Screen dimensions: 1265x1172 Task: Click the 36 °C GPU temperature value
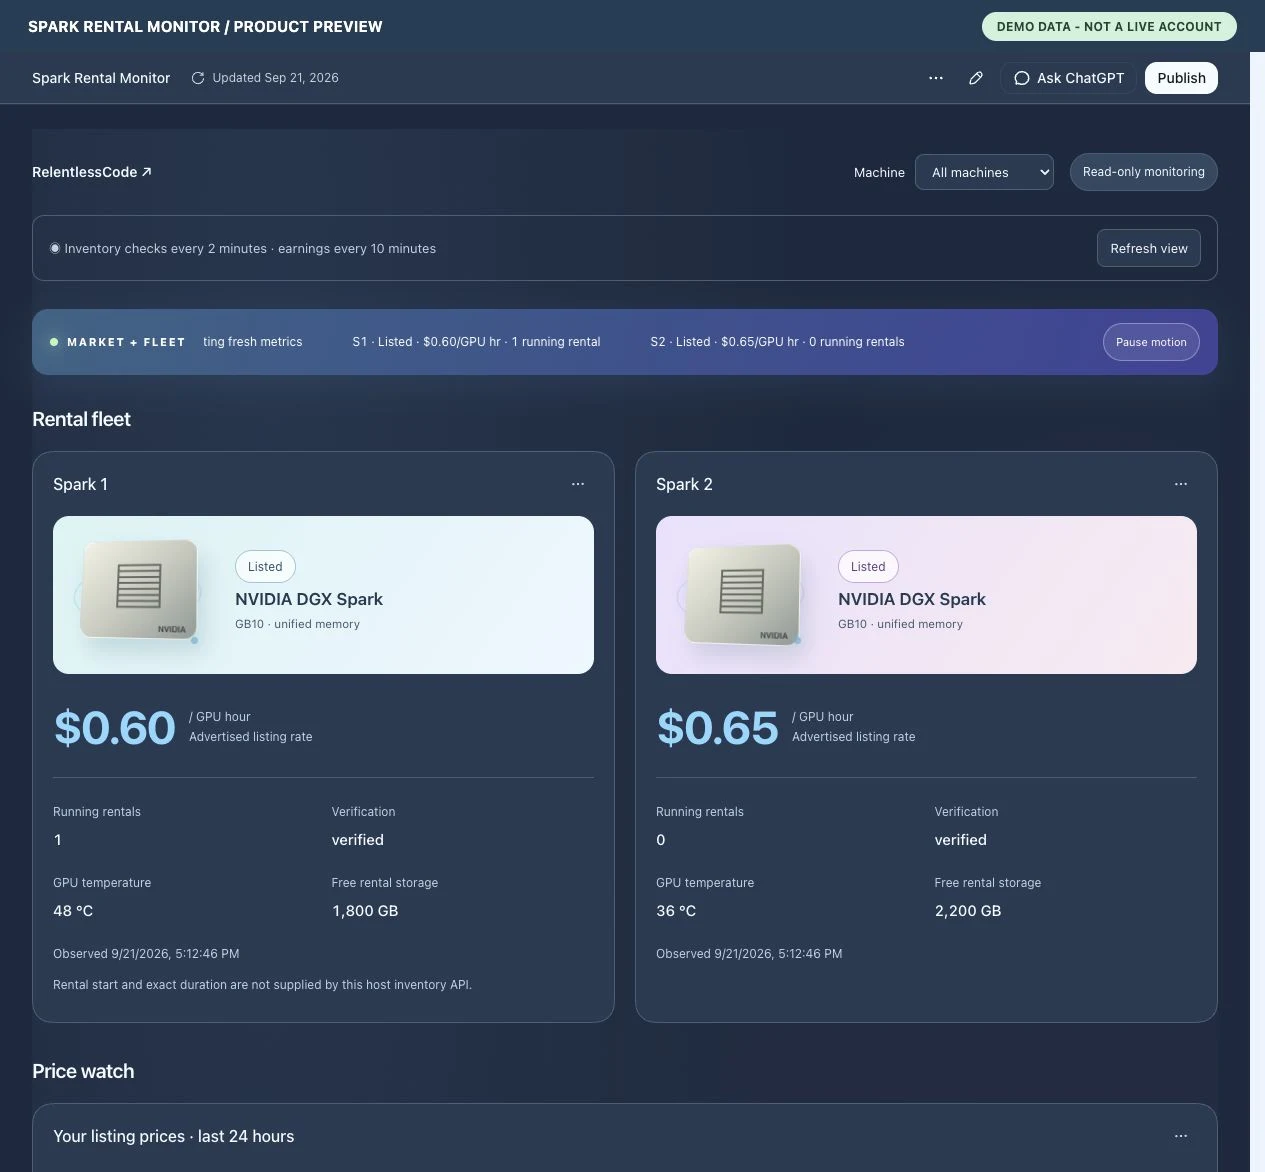tap(676, 911)
